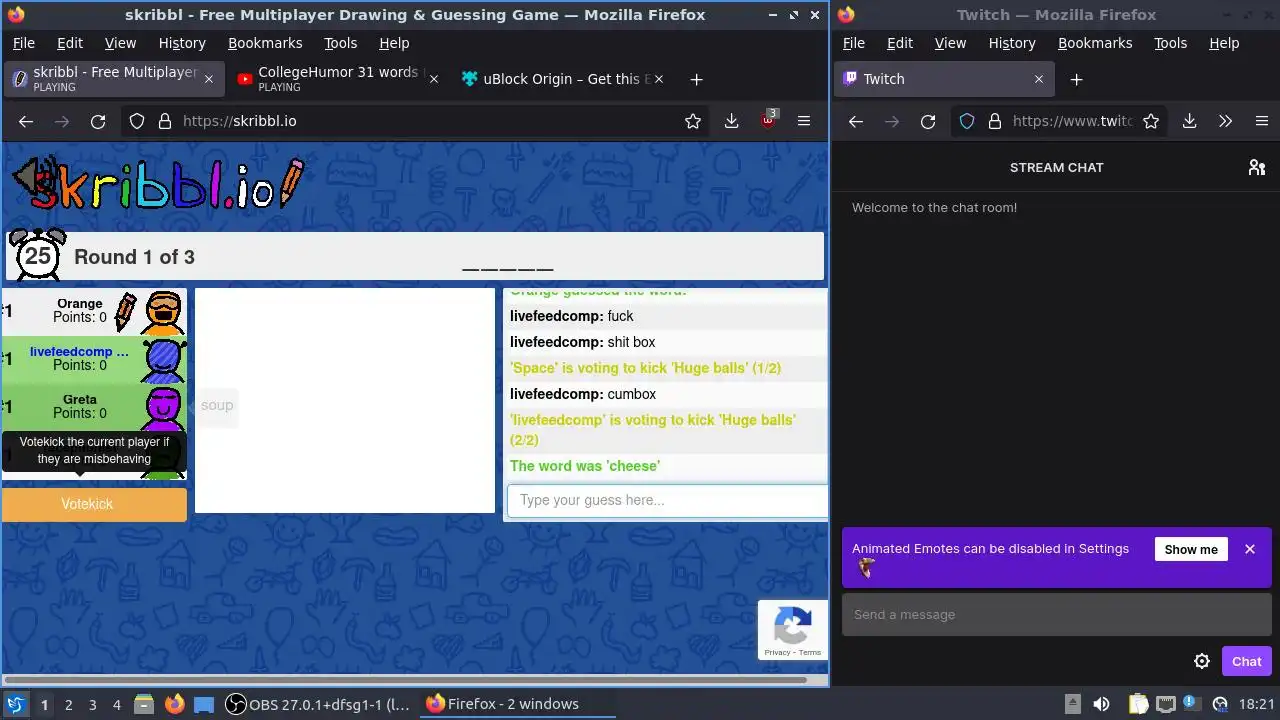Close the uBlock Origin tab
This screenshot has height=720, width=1280.
[659, 79]
